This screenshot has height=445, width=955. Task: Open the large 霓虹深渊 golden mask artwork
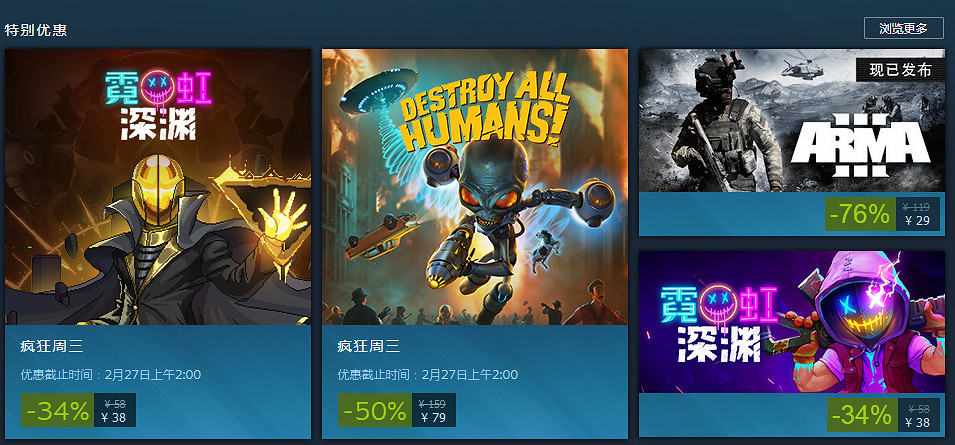click(x=158, y=187)
